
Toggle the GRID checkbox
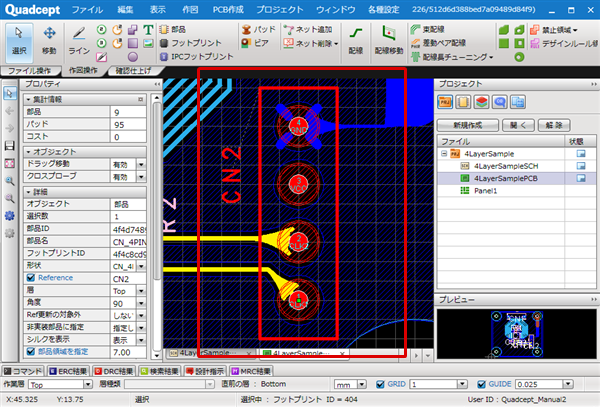point(380,384)
